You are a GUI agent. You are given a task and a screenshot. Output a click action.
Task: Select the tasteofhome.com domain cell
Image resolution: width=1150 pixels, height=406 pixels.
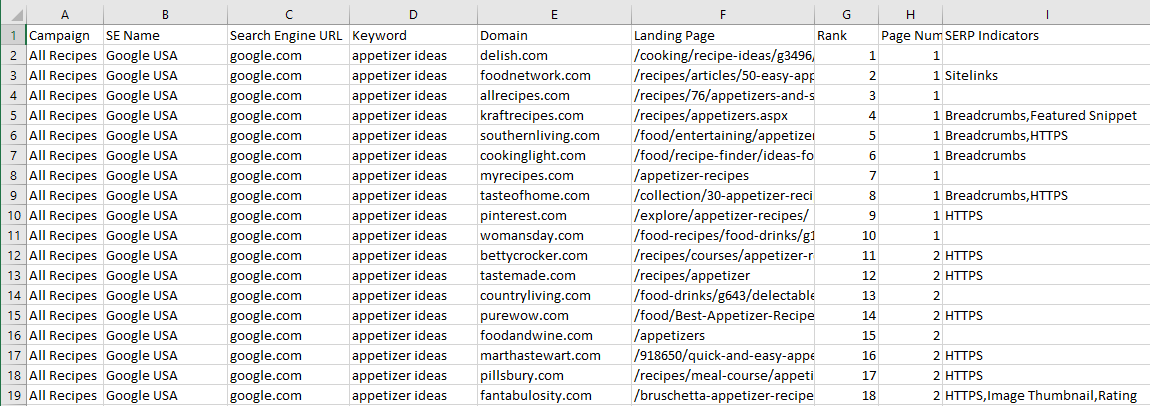(x=554, y=196)
